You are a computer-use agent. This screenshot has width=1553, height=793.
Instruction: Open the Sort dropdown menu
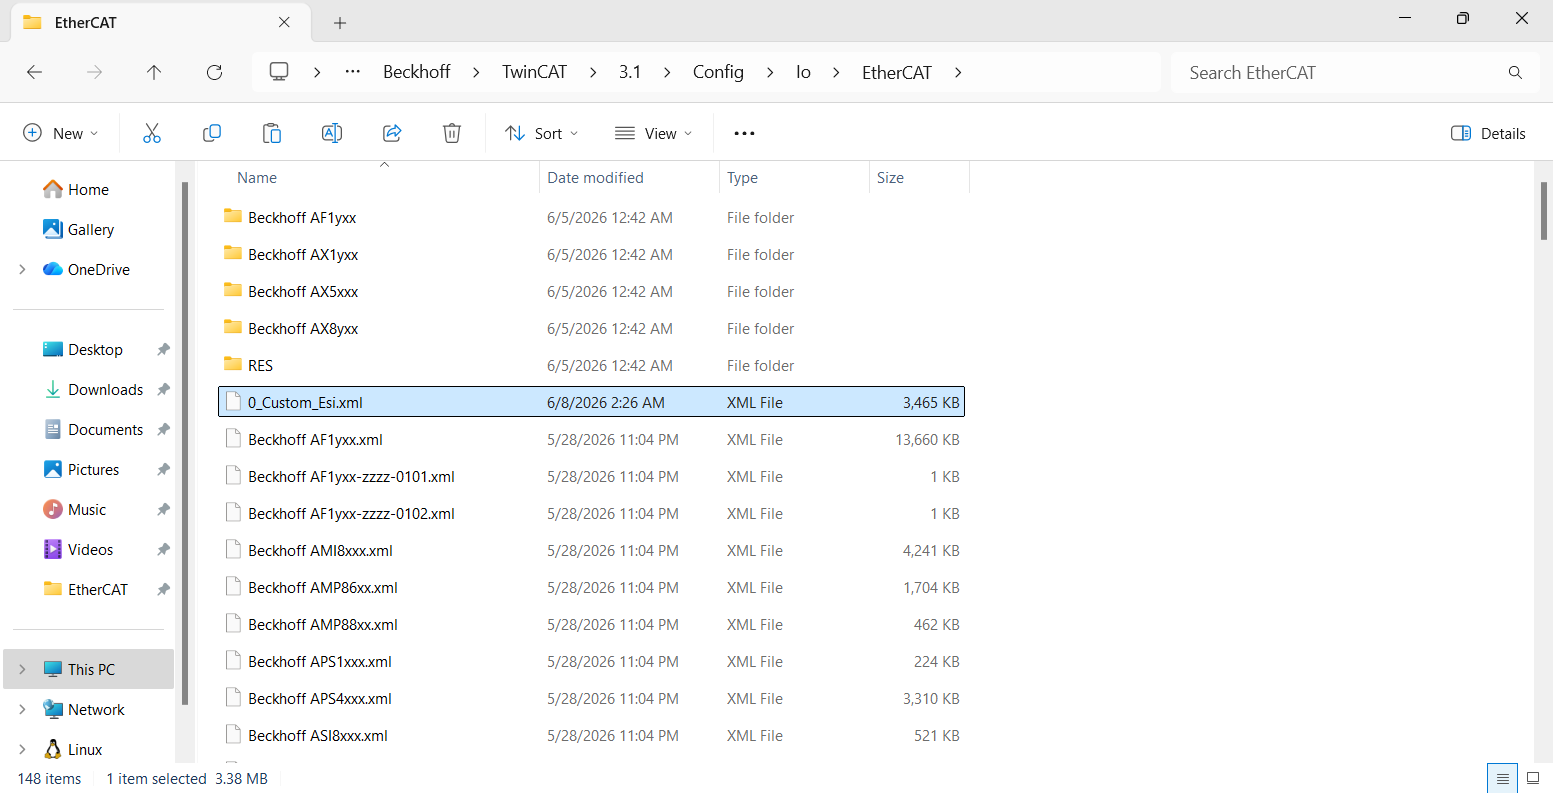pos(542,133)
